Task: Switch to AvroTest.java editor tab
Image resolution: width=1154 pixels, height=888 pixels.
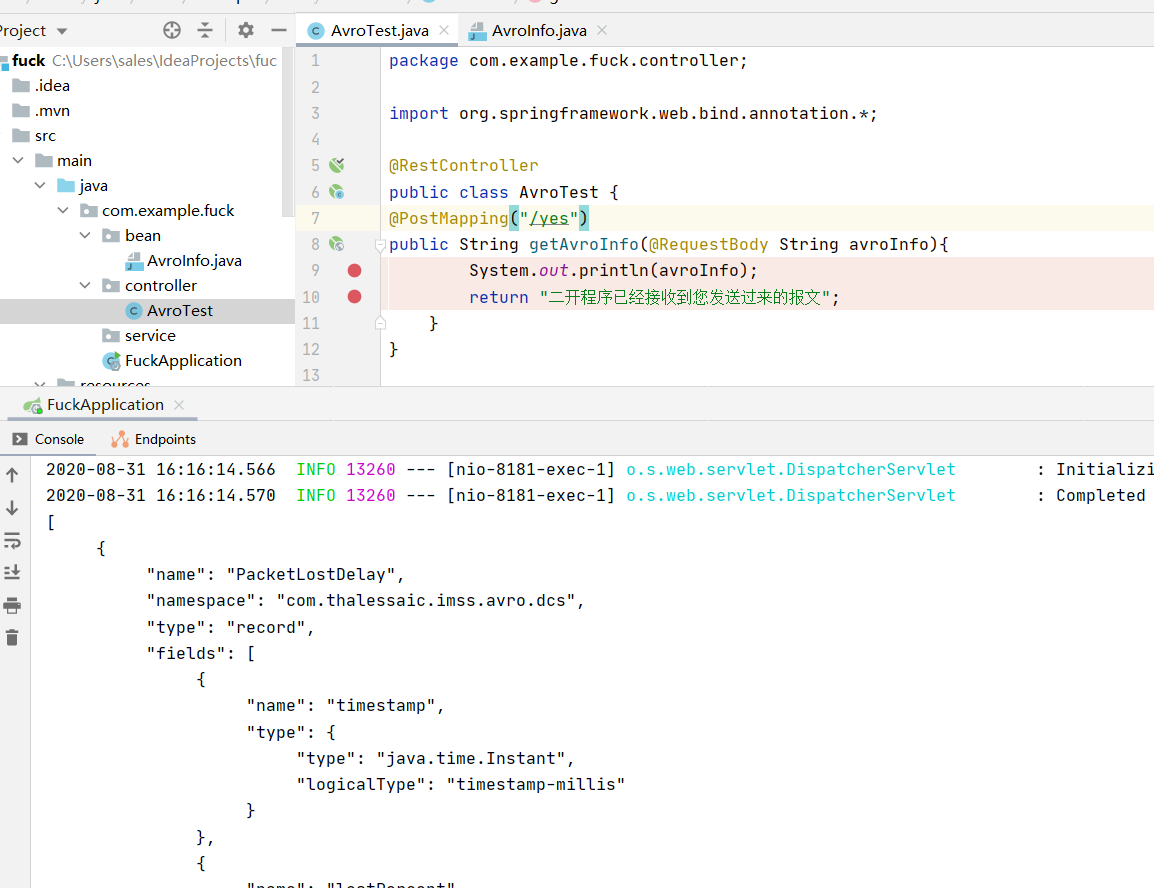Action: click(379, 30)
